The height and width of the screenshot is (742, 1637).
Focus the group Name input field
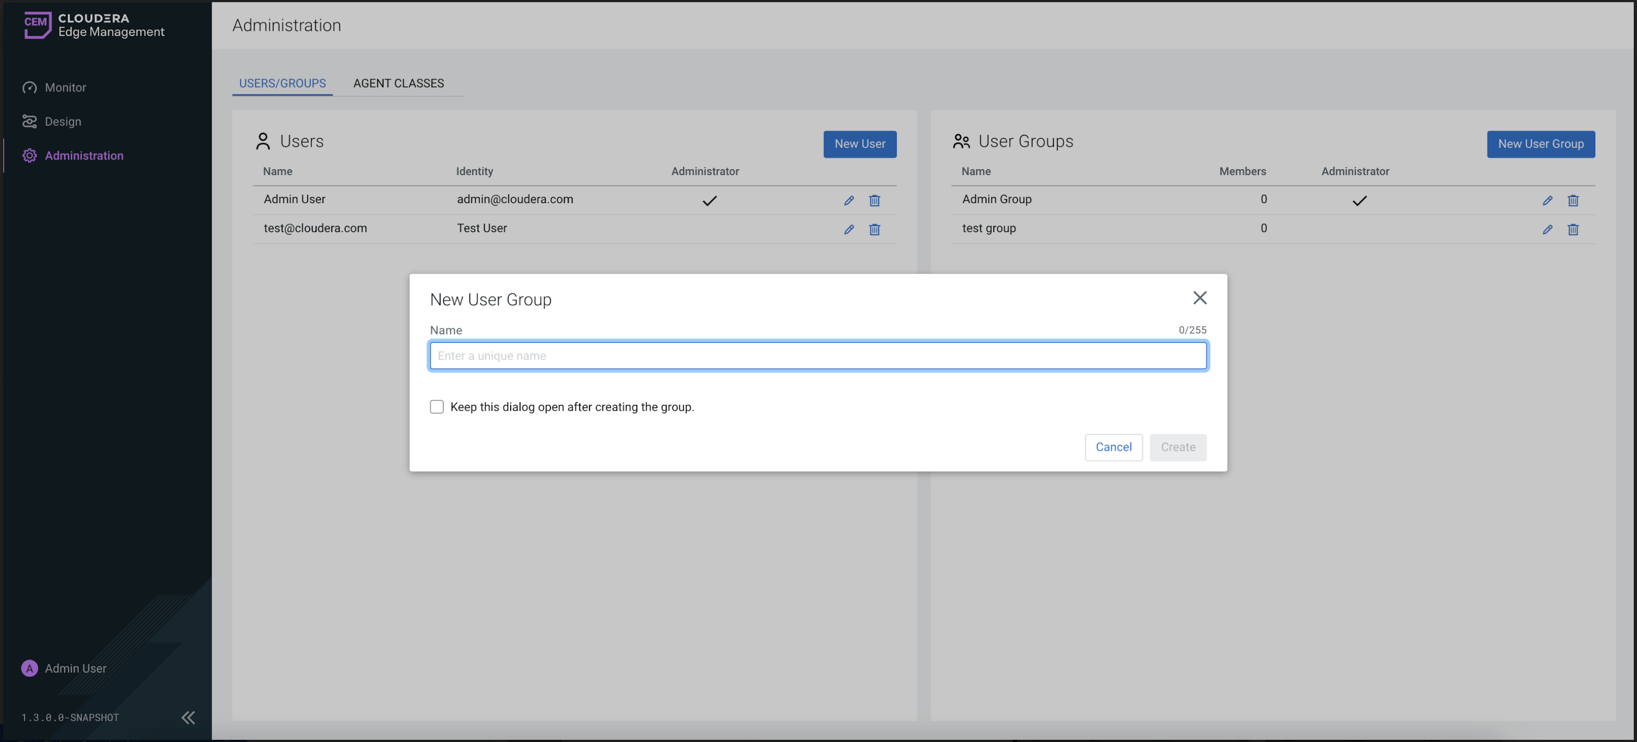tap(818, 356)
